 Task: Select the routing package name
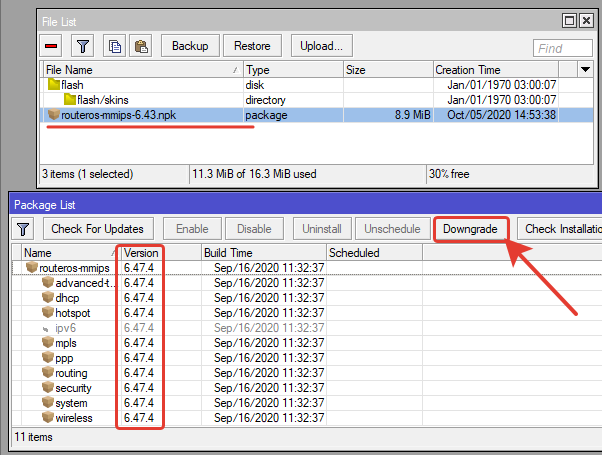pyautogui.click(x=71, y=373)
